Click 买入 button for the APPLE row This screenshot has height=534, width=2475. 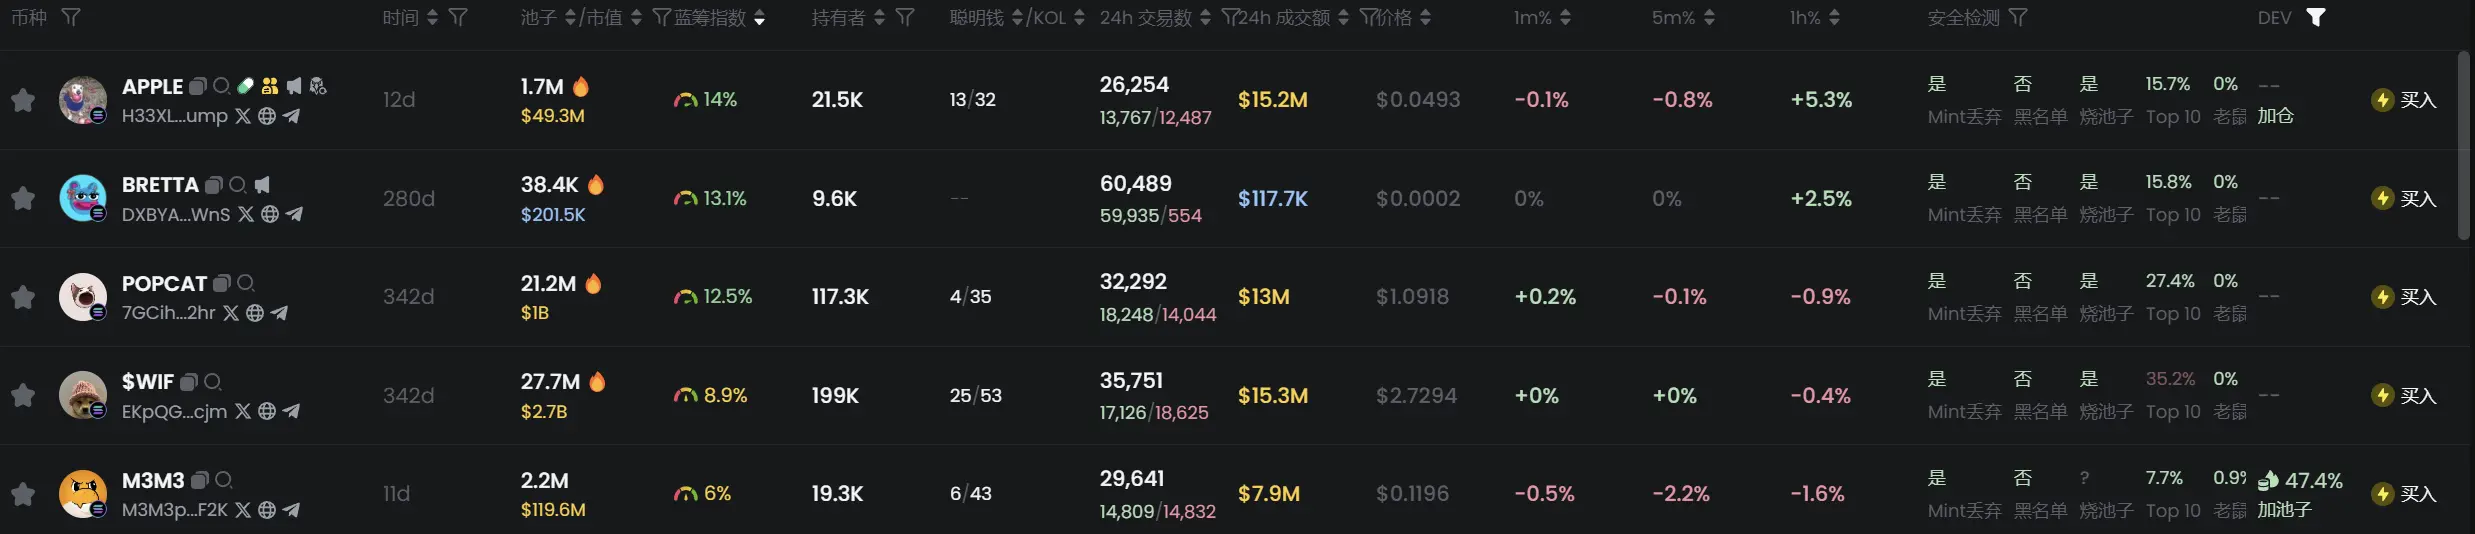[2405, 100]
